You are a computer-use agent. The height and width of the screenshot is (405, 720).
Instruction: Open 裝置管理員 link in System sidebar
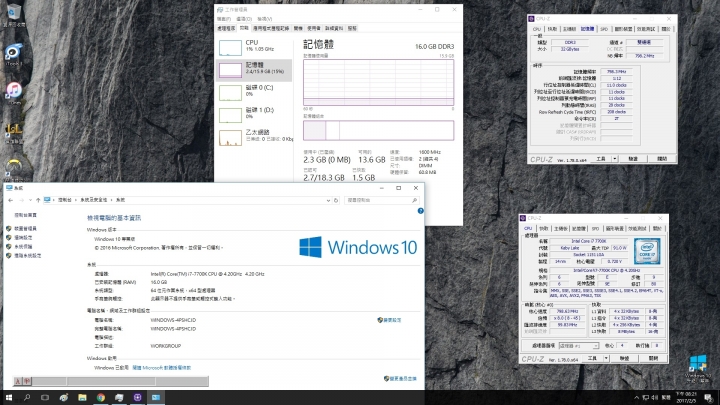point(25,229)
